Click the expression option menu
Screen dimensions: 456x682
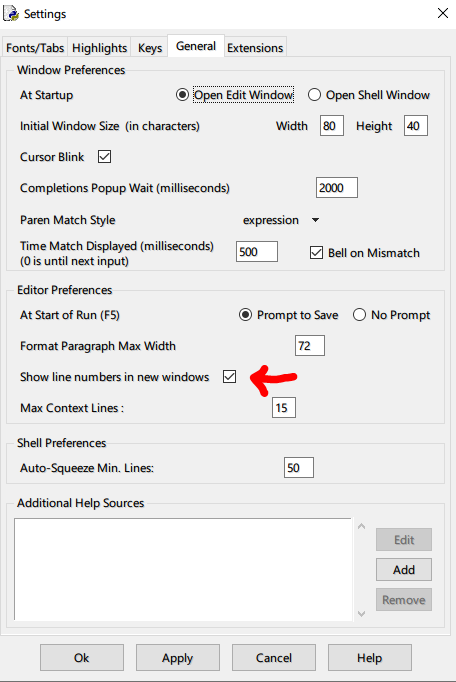pyautogui.click(x=281, y=220)
